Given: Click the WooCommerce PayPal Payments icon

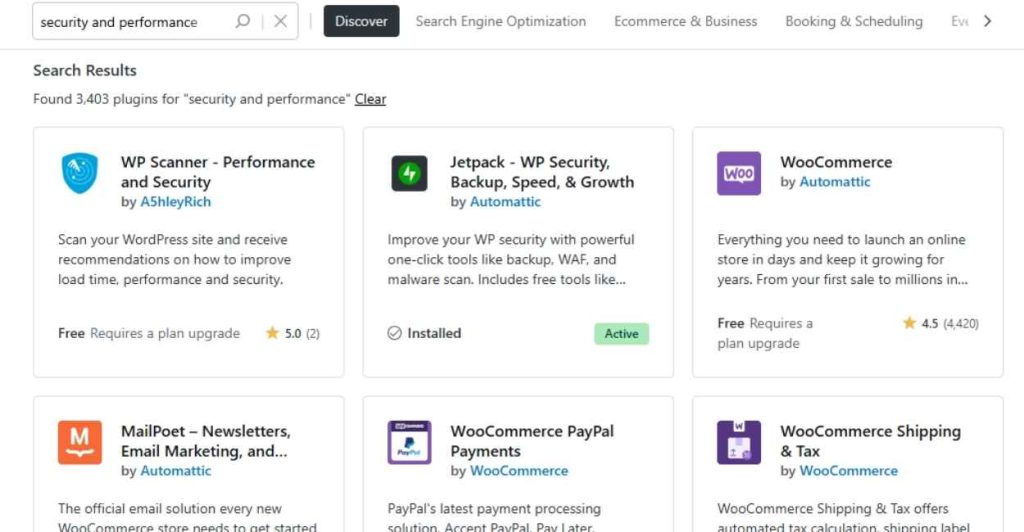Looking at the screenshot, I should pos(409,442).
